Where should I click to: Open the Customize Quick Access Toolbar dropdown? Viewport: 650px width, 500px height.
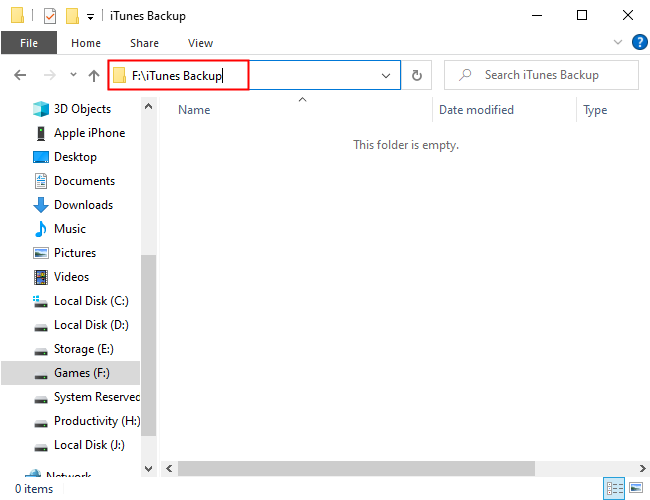point(91,17)
